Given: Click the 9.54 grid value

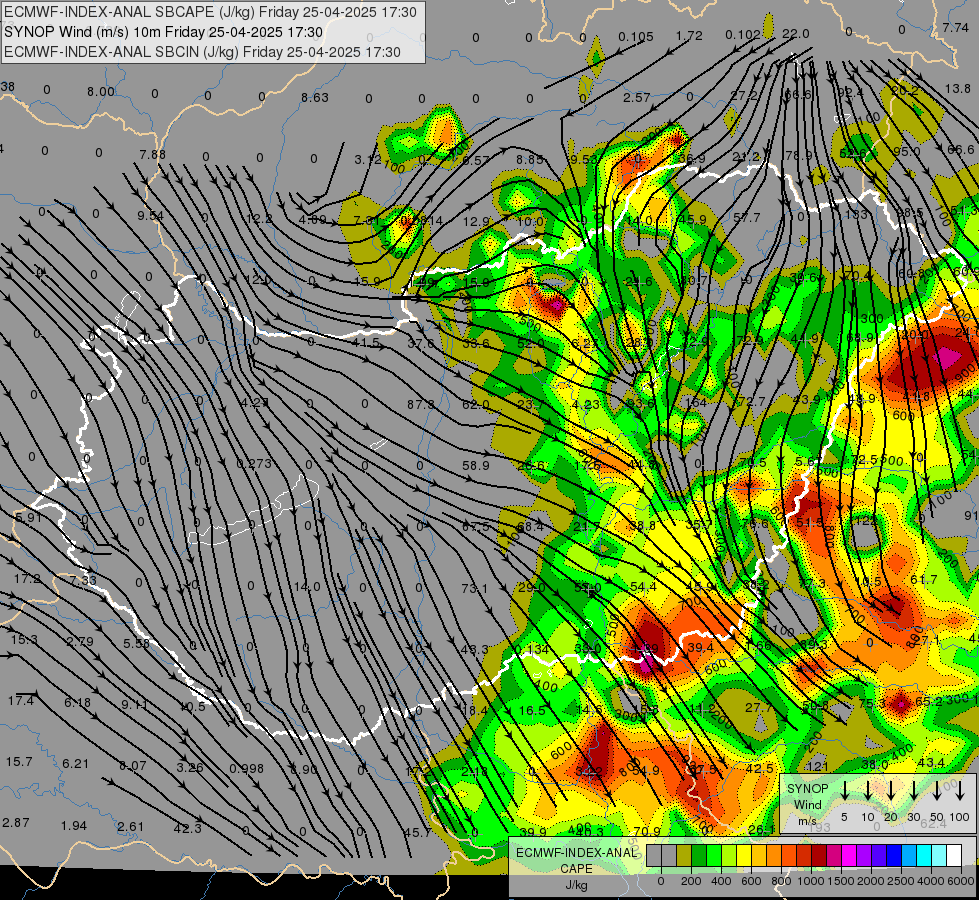Looking at the screenshot, I should (x=150, y=215).
